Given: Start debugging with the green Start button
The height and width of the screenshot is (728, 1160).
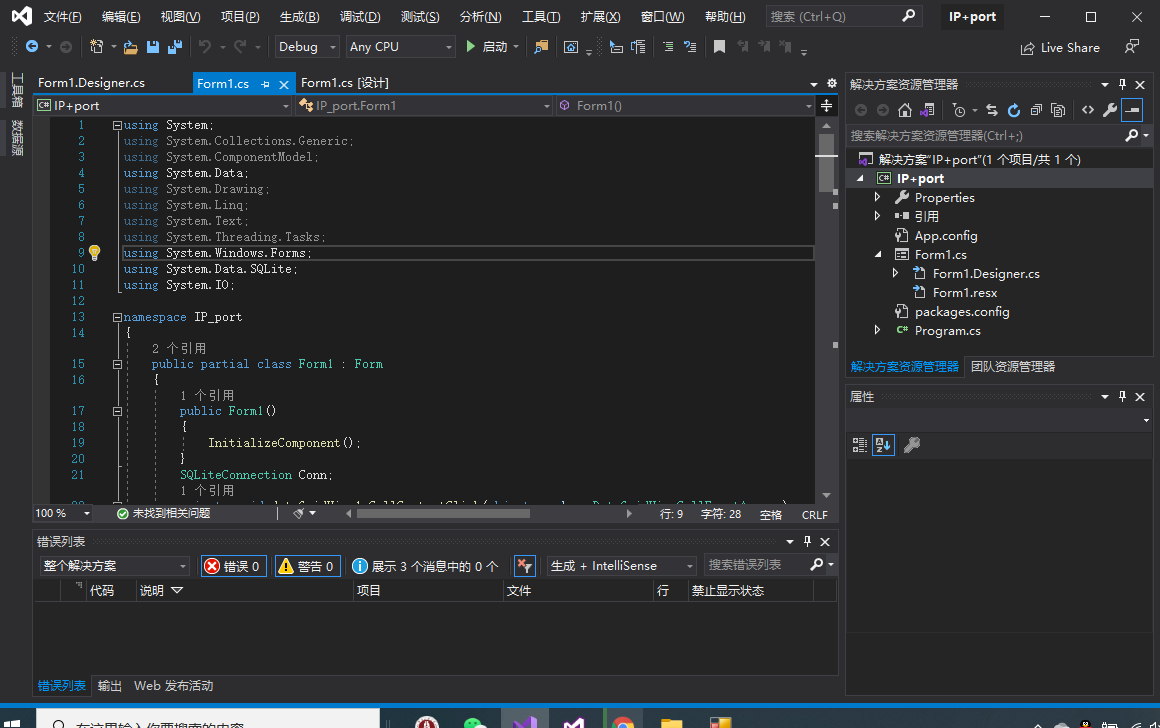Looking at the screenshot, I should pyautogui.click(x=486, y=47).
